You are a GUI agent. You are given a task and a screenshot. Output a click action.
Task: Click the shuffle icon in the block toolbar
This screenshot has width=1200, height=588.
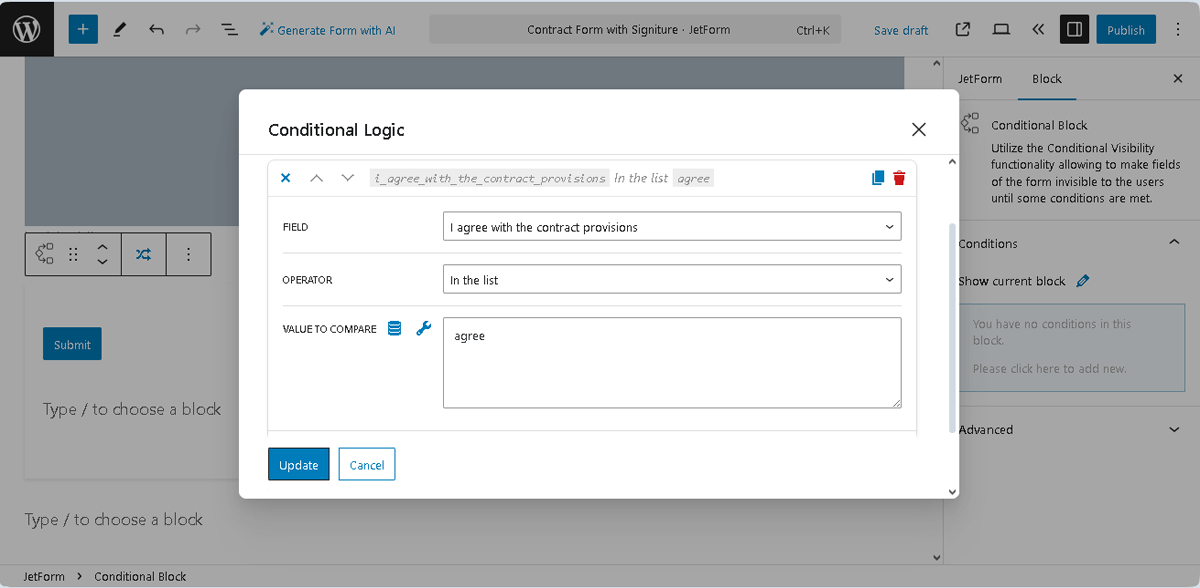[x=143, y=254]
